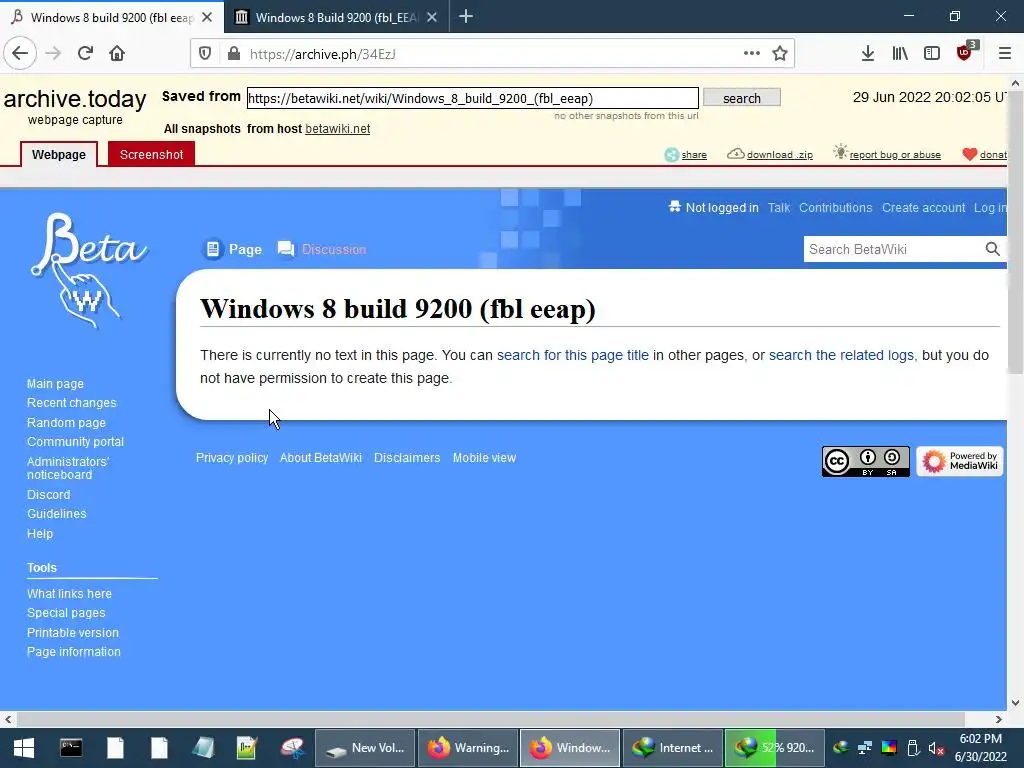
Task: Click Create account link
Action: click(x=923, y=208)
